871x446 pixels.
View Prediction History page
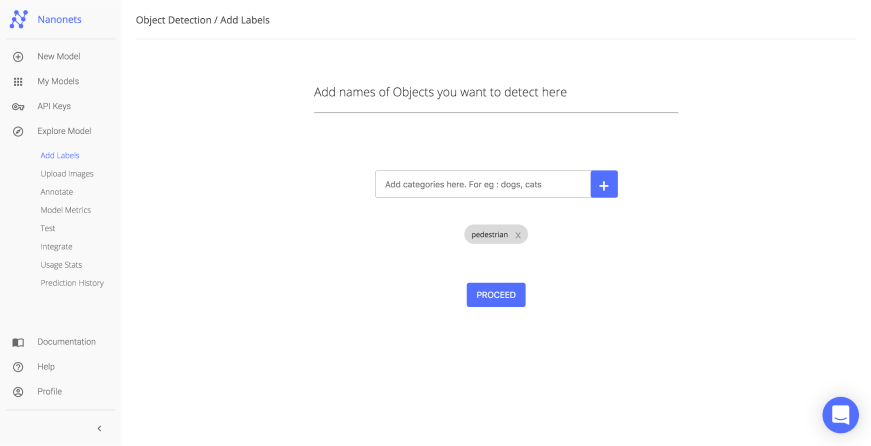pyautogui.click(x=72, y=283)
